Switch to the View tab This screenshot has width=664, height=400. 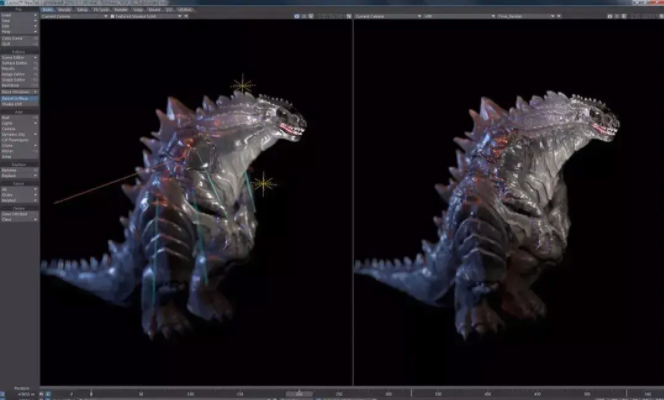pos(138,9)
